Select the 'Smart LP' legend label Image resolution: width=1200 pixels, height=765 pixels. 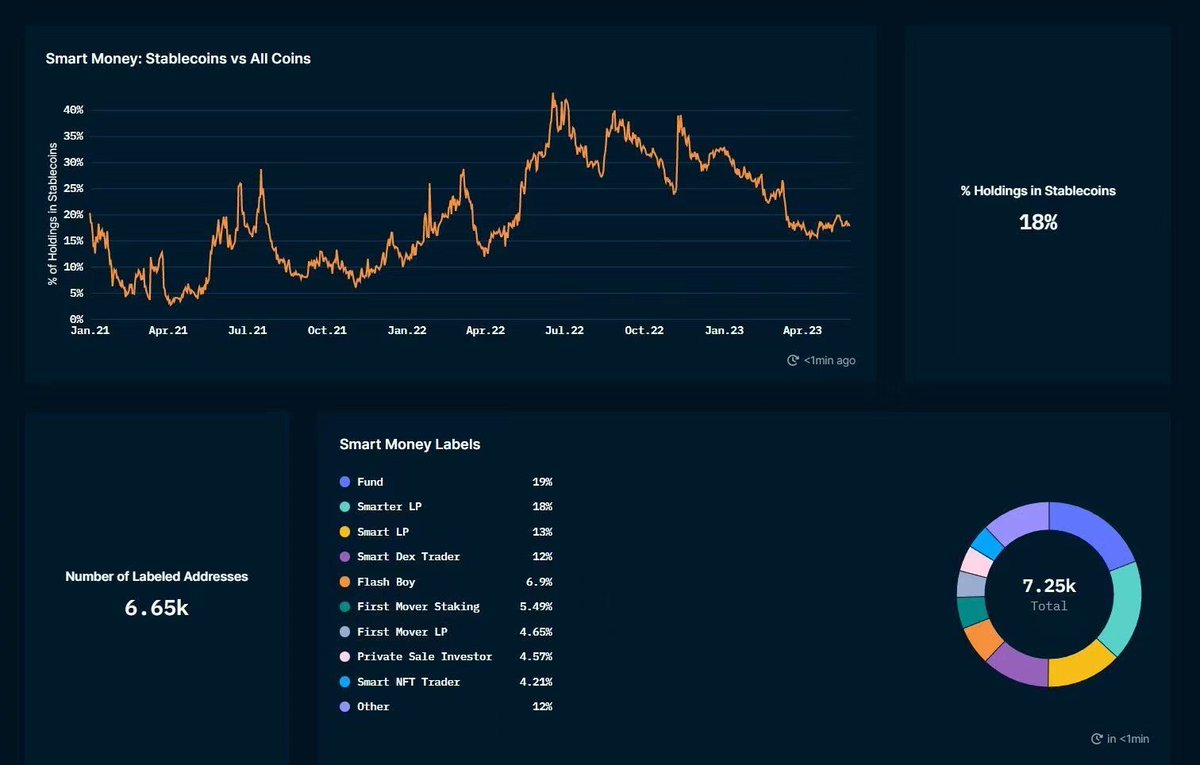pos(383,532)
